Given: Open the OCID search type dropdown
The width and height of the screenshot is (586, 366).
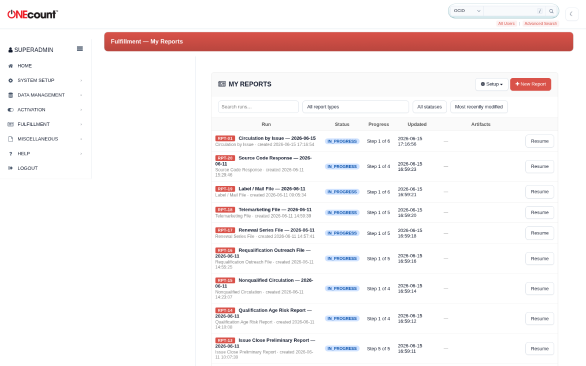Looking at the screenshot, I should point(466,11).
